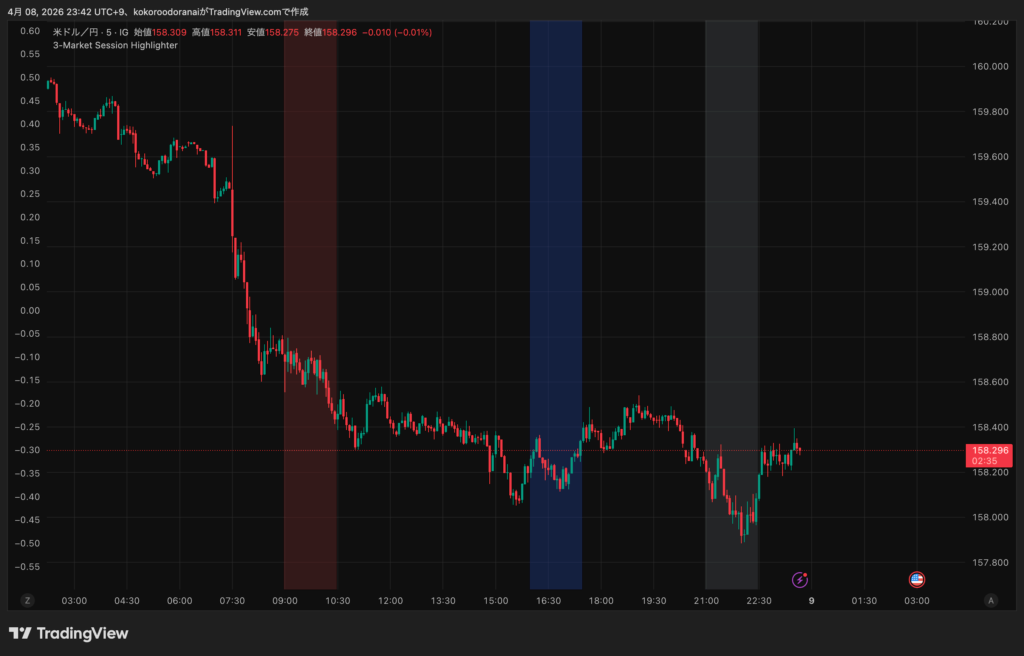Click the purple lightning event icon
The width and height of the screenshot is (1024, 656).
pyautogui.click(x=800, y=579)
